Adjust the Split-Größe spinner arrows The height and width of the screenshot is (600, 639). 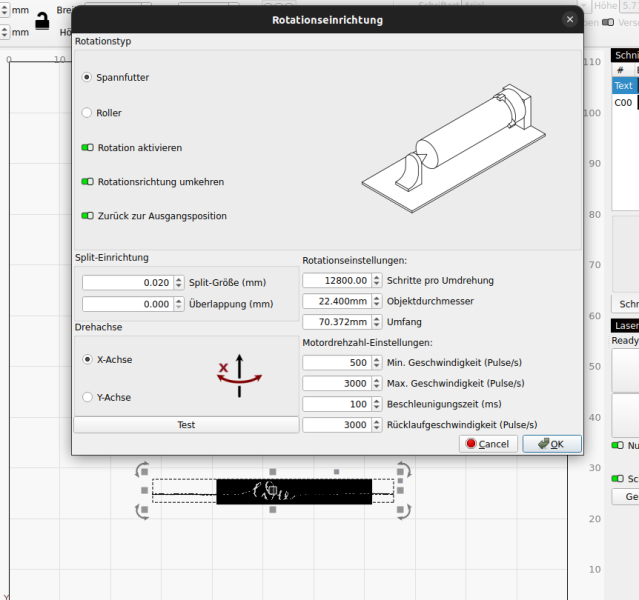click(178, 282)
